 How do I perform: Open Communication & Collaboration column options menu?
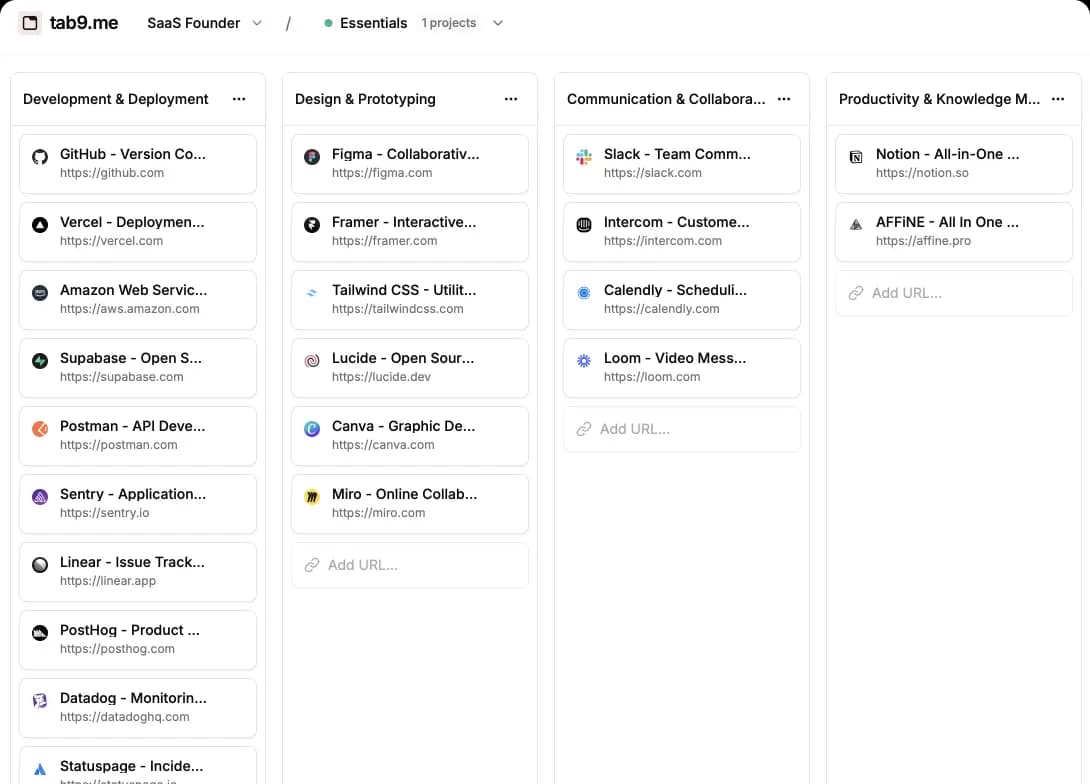click(x=784, y=99)
